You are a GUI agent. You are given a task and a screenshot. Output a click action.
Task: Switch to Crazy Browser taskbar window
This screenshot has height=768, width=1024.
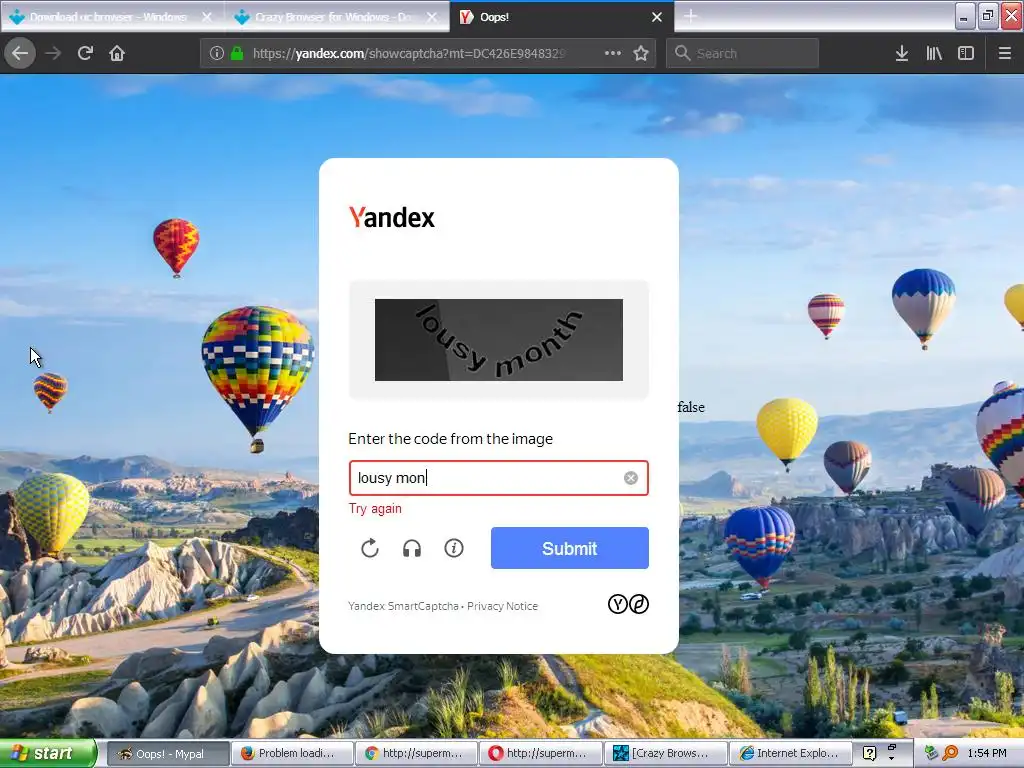coord(665,754)
